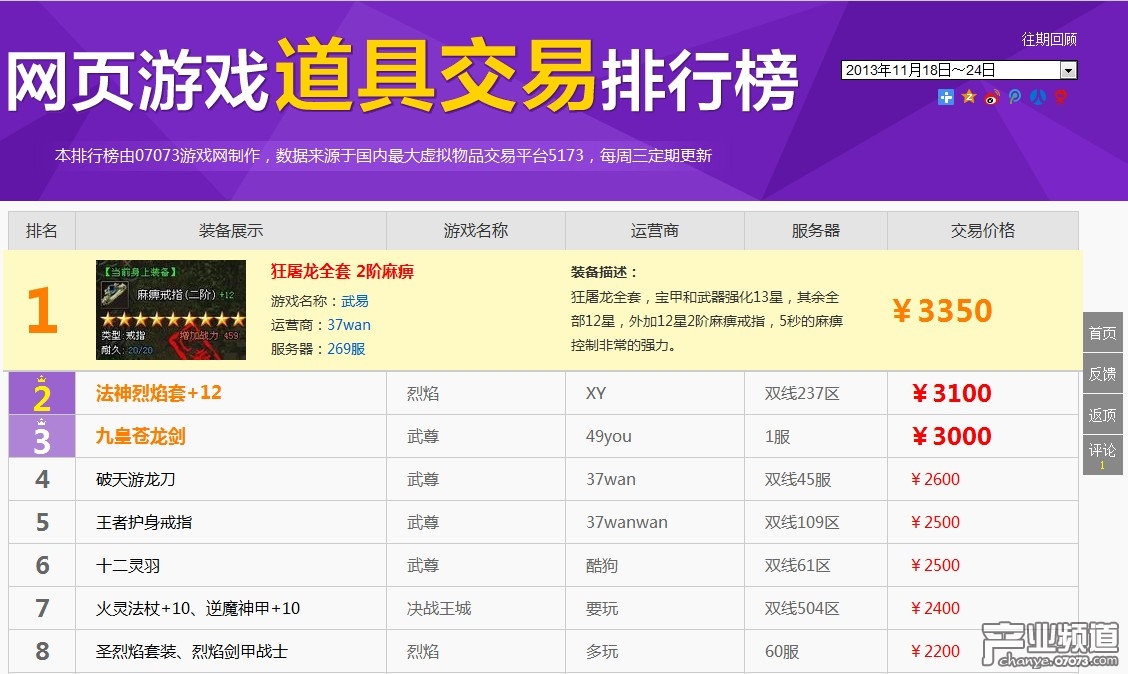1128x674 pixels.
Task: Share to Qzone using the star icon
Action: coord(968,98)
